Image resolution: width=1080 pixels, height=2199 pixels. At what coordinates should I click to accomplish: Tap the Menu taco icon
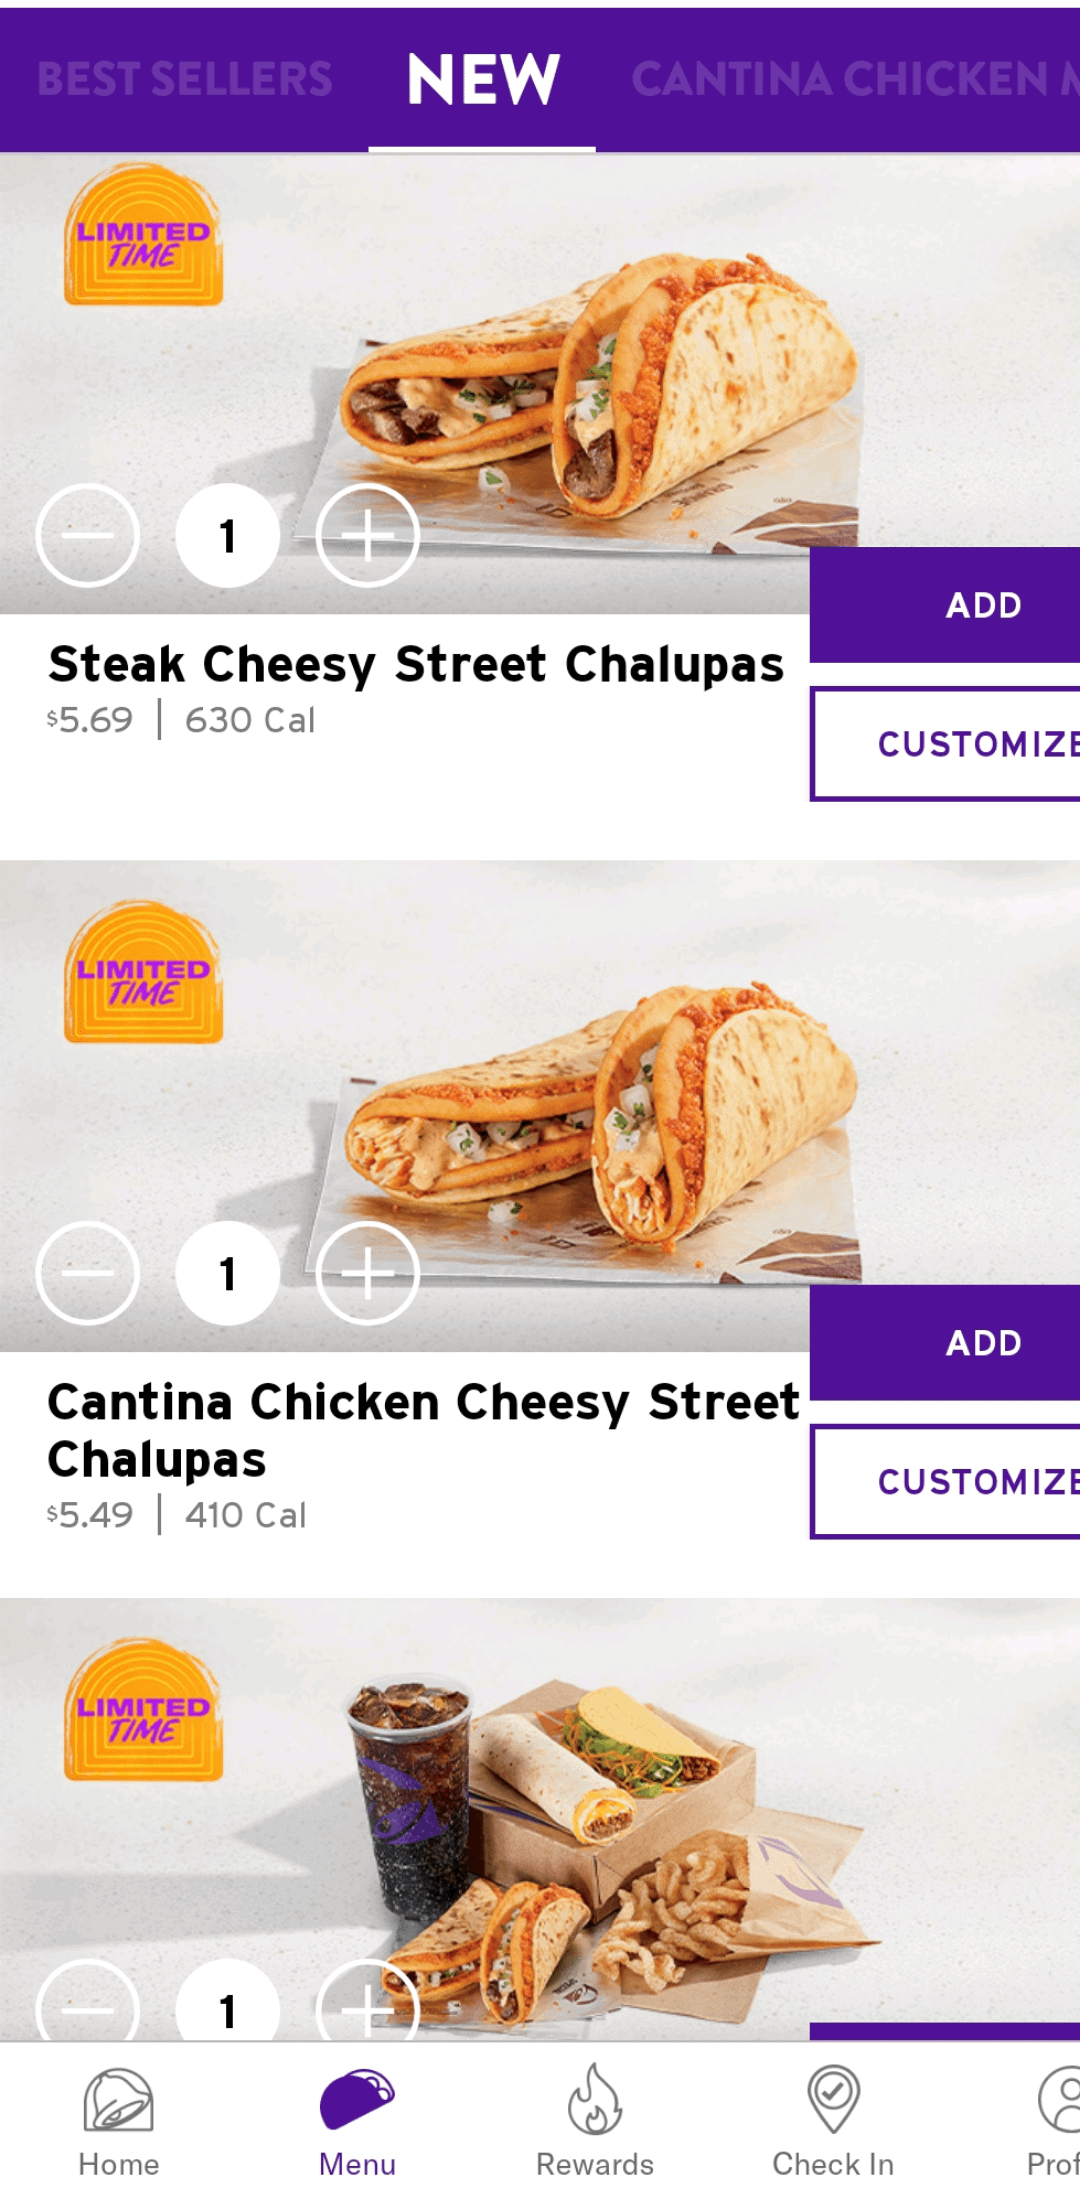coord(357,2098)
